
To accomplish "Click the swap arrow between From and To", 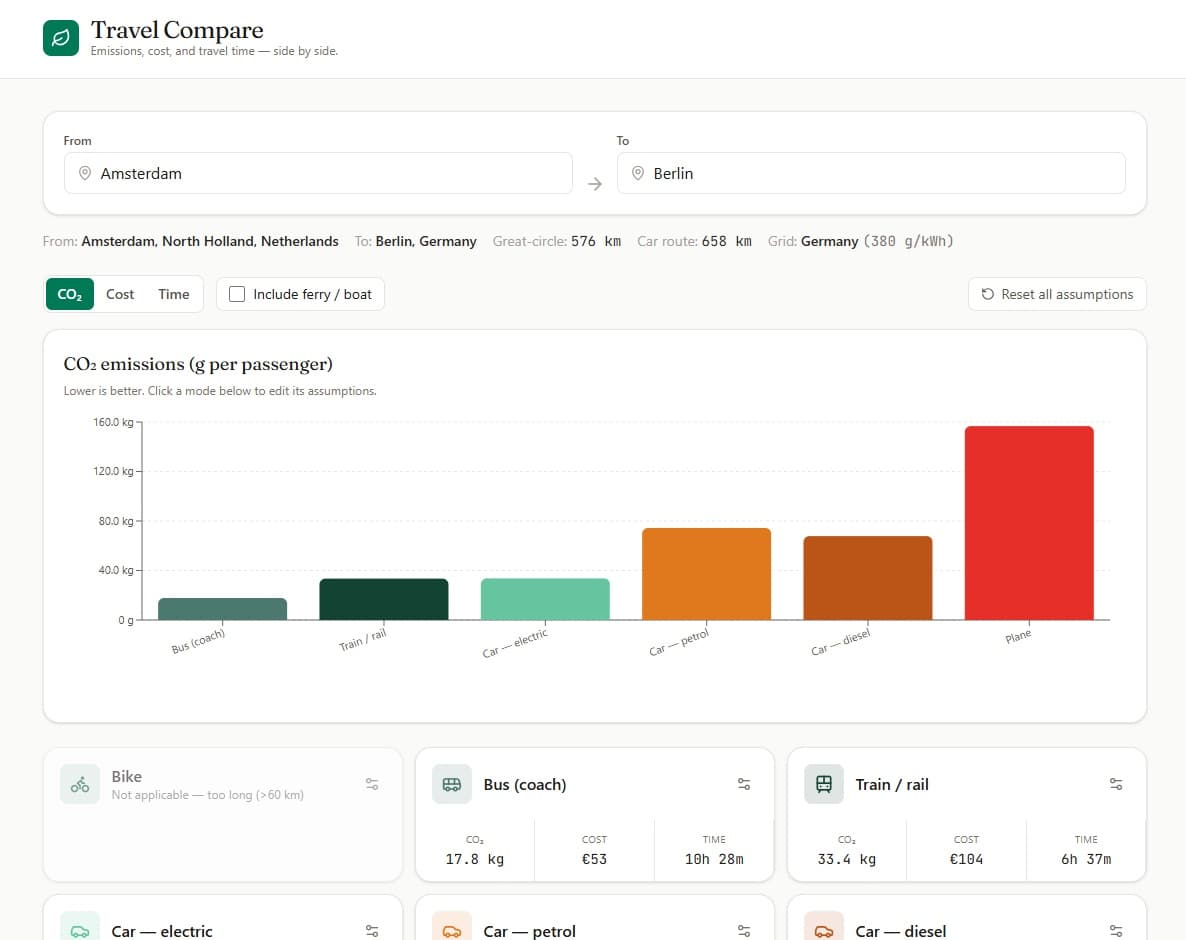I will pyautogui.click(x=596, y=182).
